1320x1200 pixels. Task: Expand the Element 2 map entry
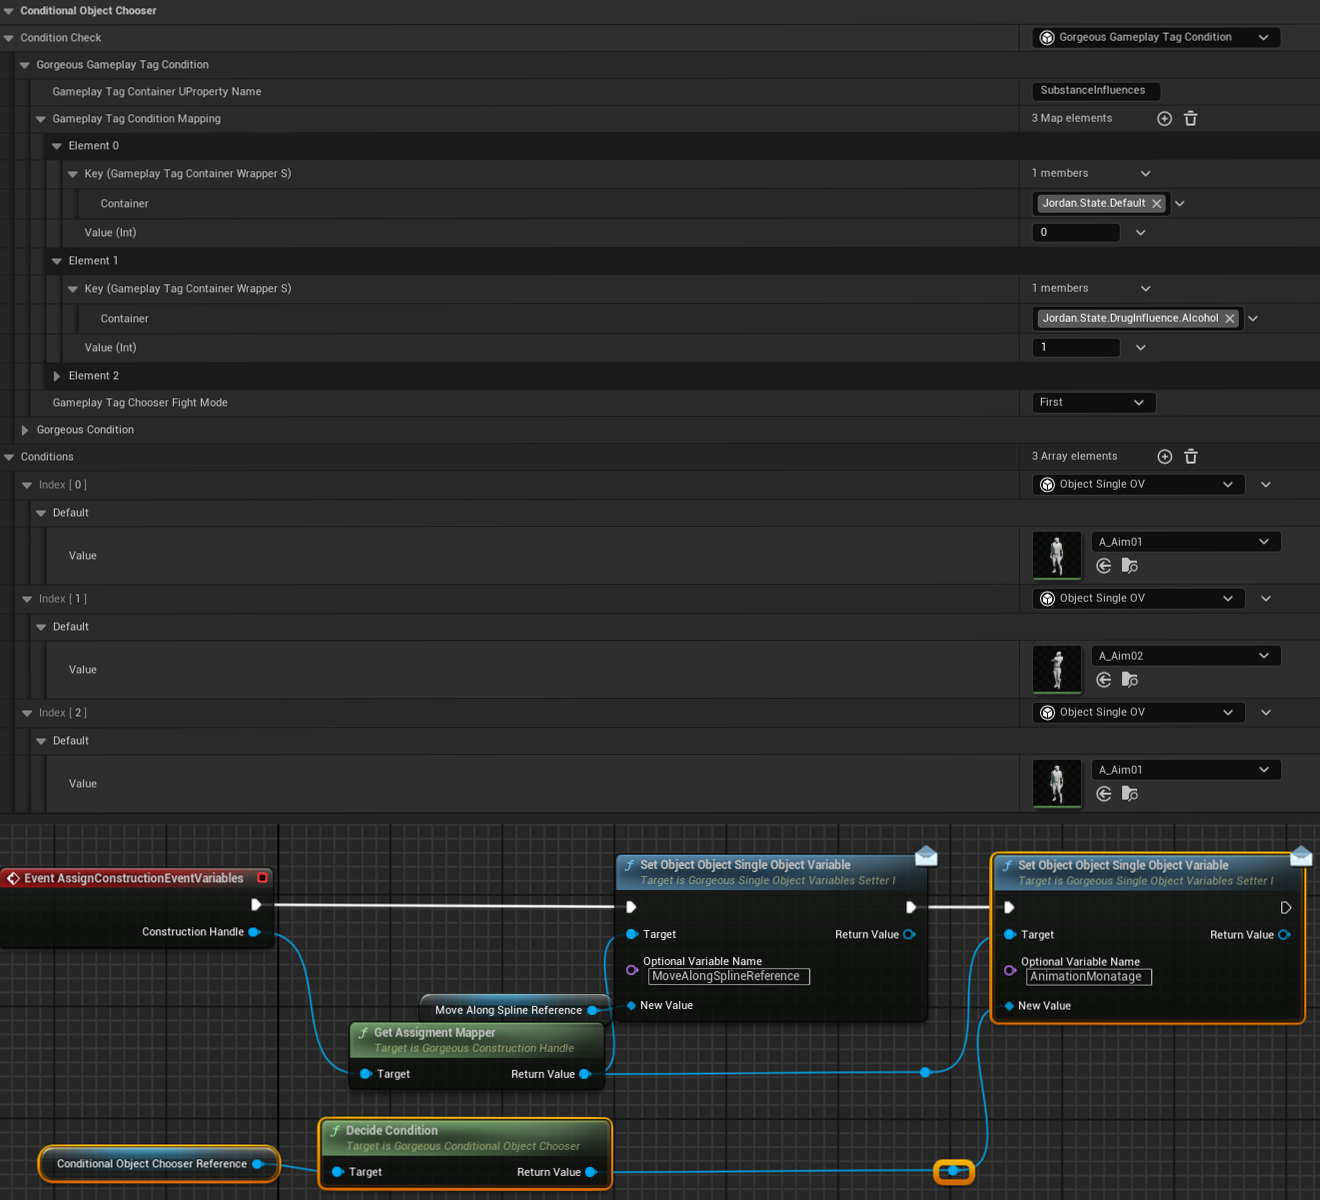point(57,376)
